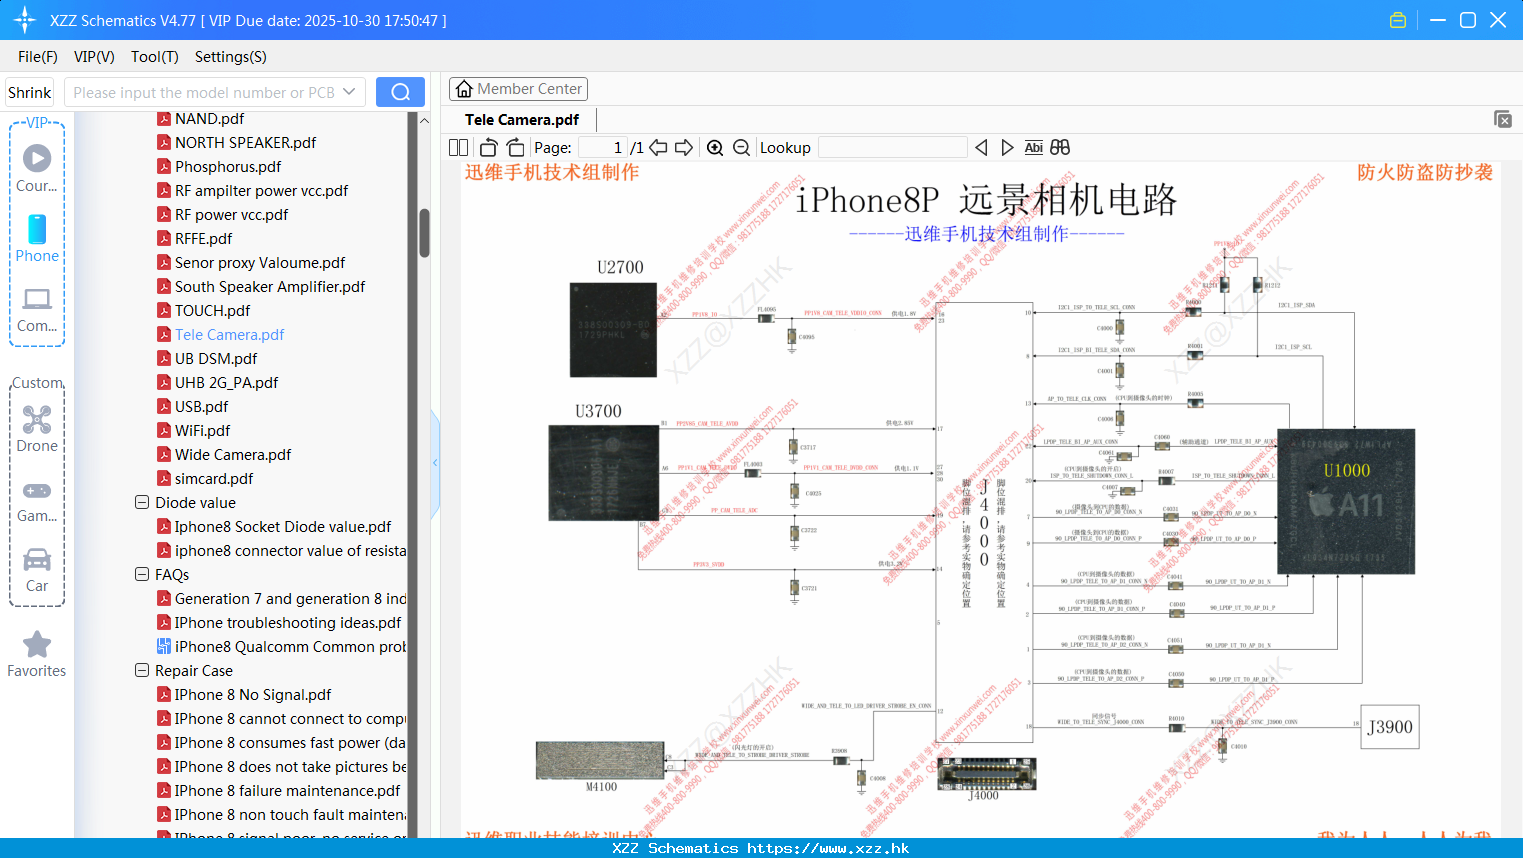This screenshot has width=1523, height=858.
Task: Go to the previous page arrow
Action: tap(658, 147)
